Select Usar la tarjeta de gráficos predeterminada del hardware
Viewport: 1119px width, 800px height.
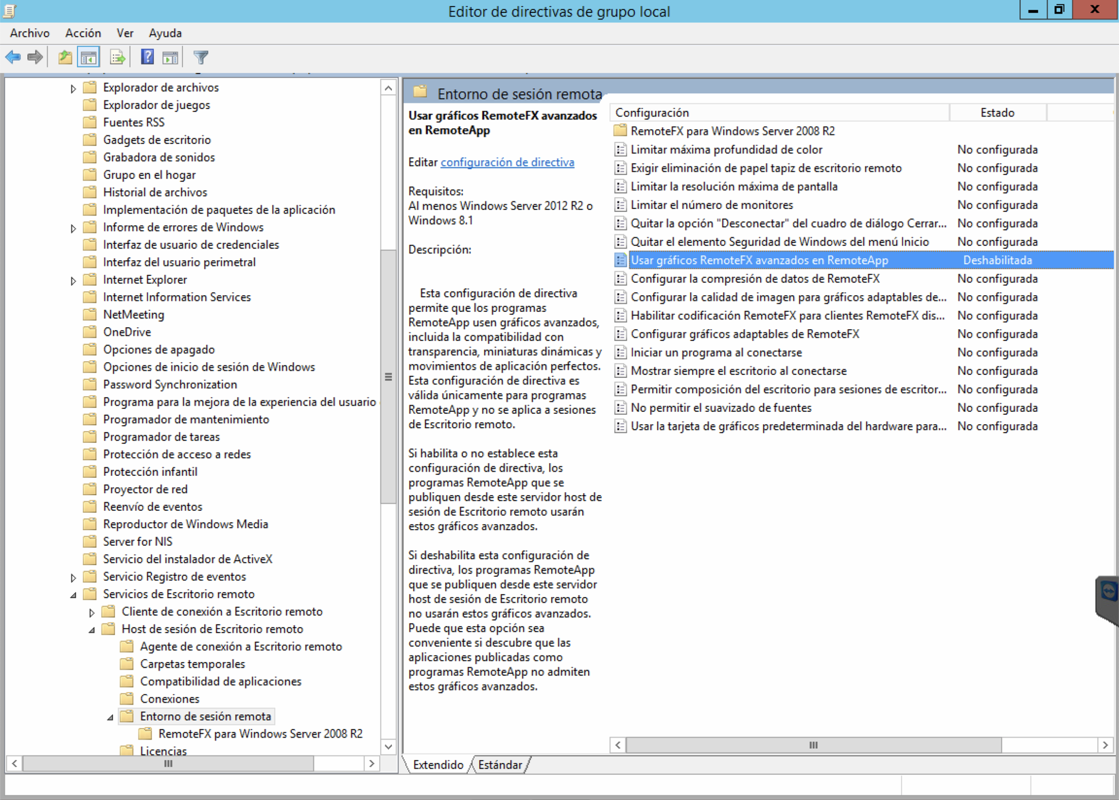(x=789, y=426)
